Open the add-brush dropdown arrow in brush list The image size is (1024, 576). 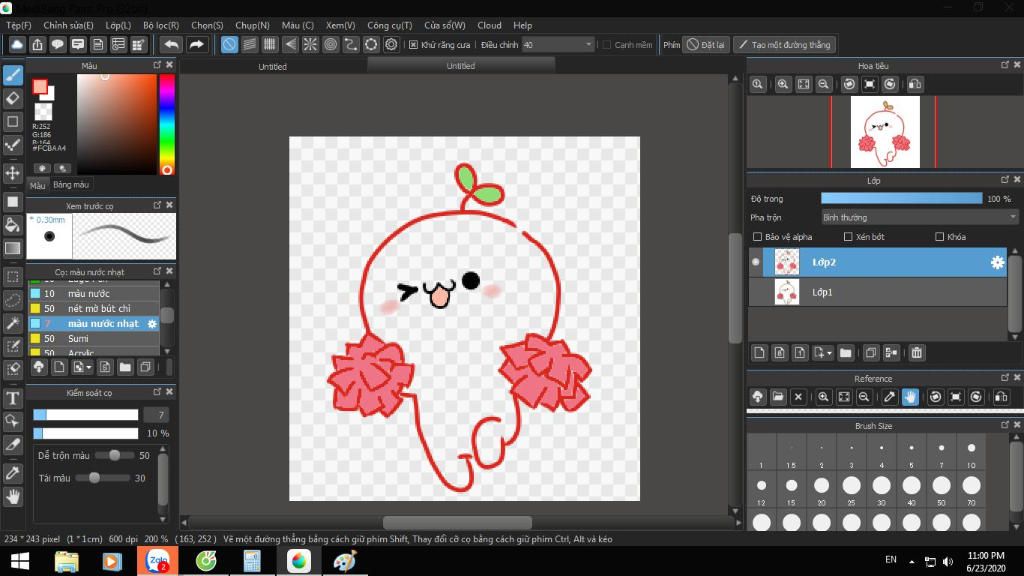(x=89, y=368)
